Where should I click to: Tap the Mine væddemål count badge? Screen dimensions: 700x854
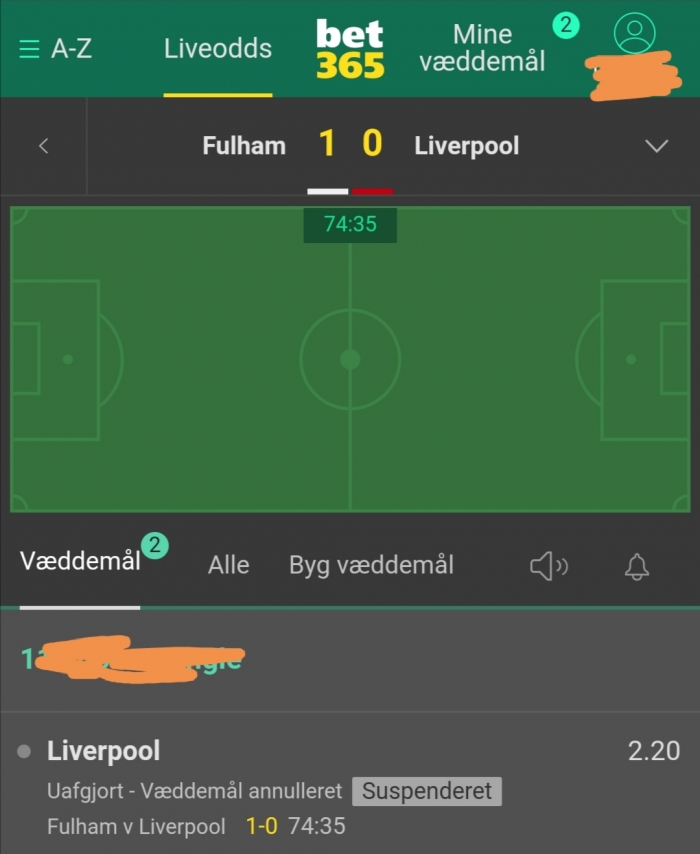(566, 25)
